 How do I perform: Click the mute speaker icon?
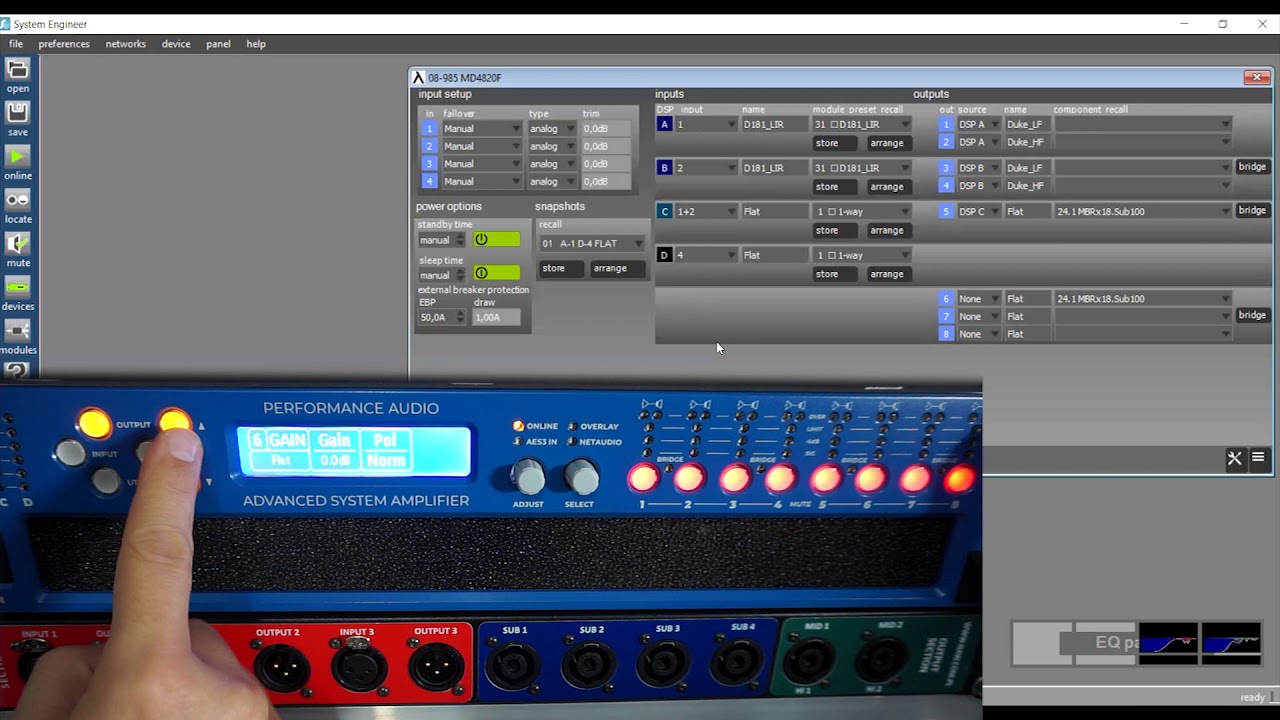18,243
